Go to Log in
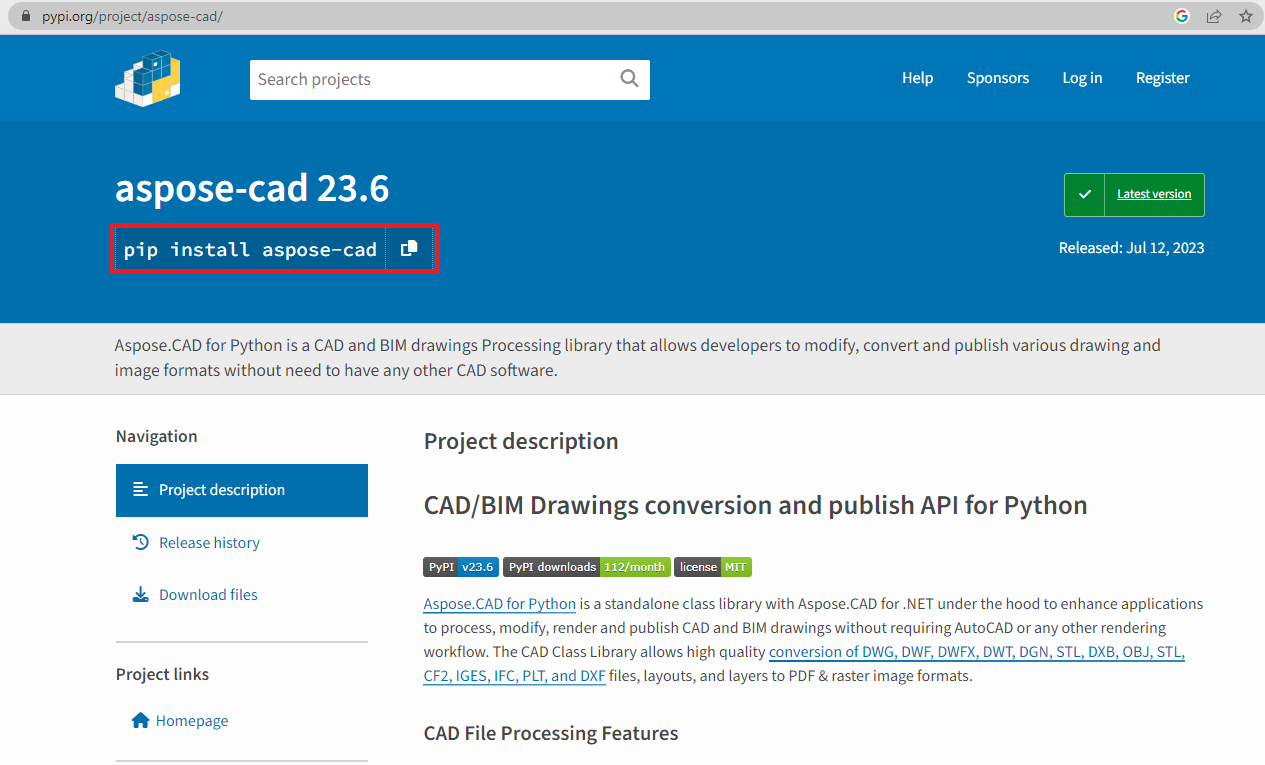Screen dimensions: 1265x765 point(1082,78)
